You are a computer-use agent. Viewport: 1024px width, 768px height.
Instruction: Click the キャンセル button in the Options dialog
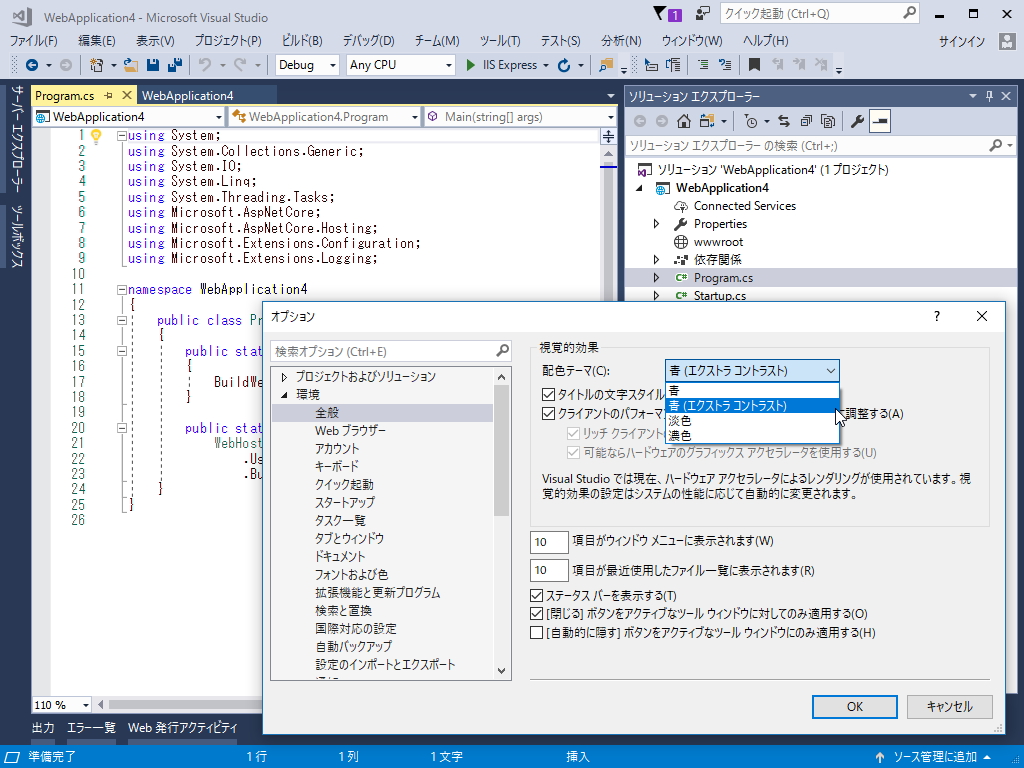pyautogui.click(x=948, y=706)
